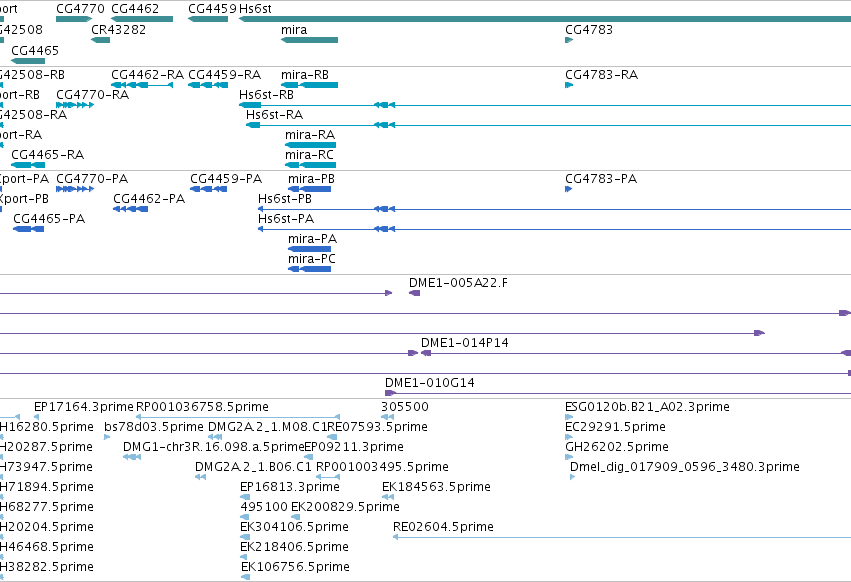Click the EP09211.3prime label
851x582 pixels.
click(354, 447)
